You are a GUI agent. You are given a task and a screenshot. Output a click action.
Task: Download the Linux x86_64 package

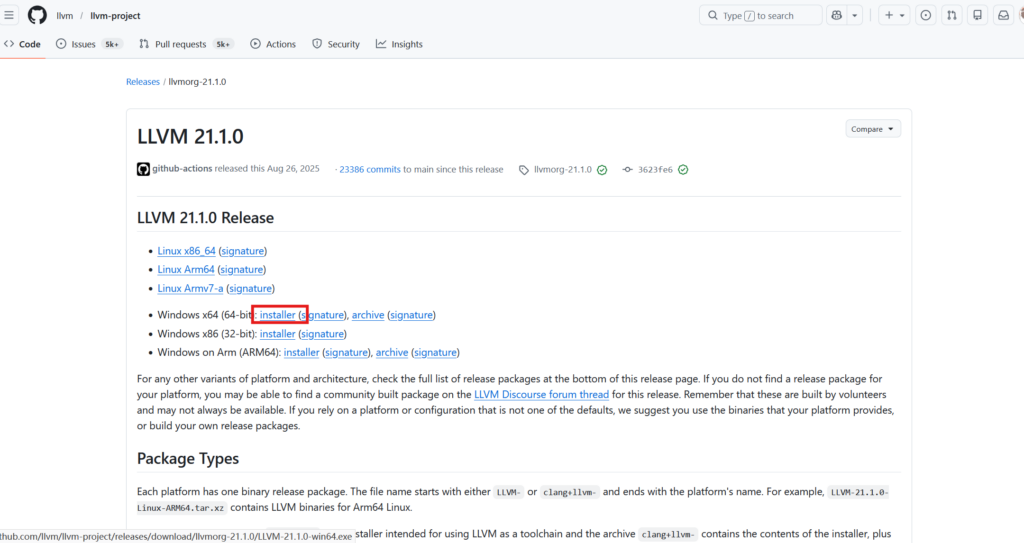click(186, 251)
